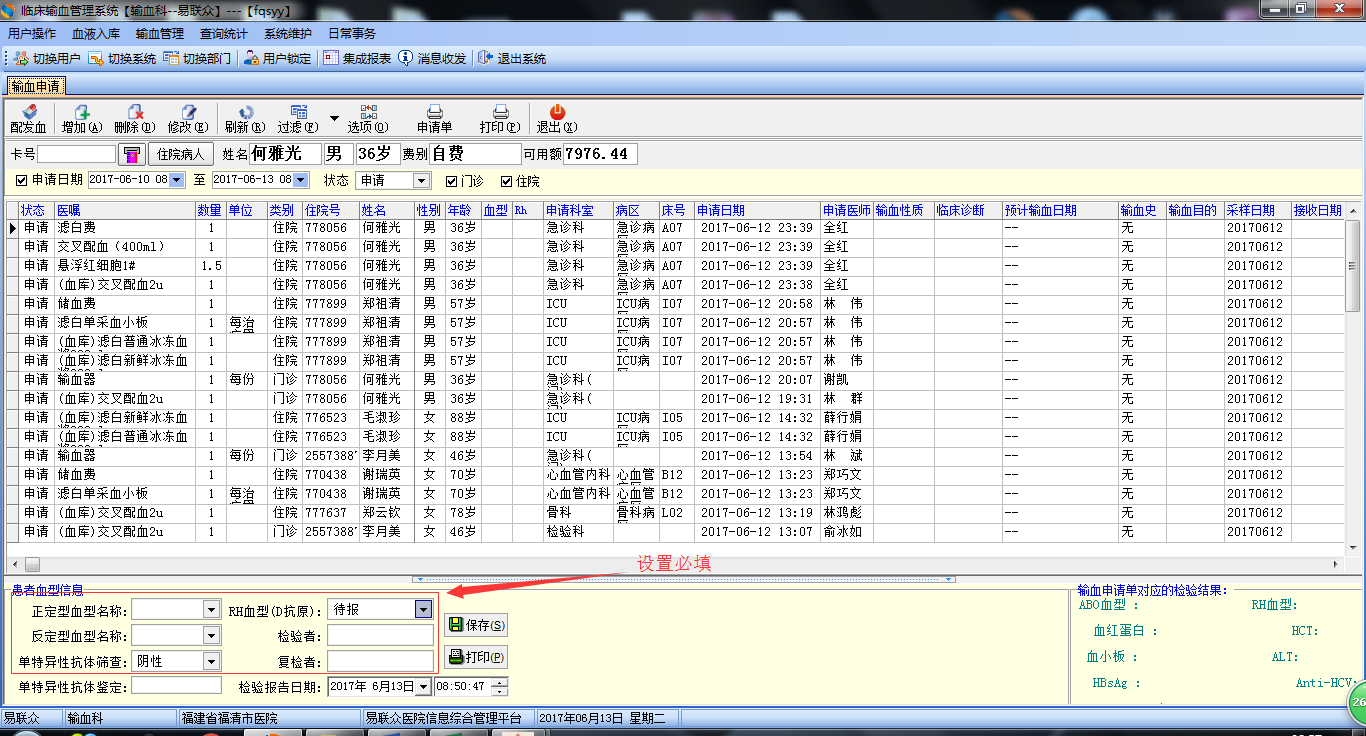The image size is (1366, 736).
Task: Click the 医嘱 column header
Action: point(124,210)
